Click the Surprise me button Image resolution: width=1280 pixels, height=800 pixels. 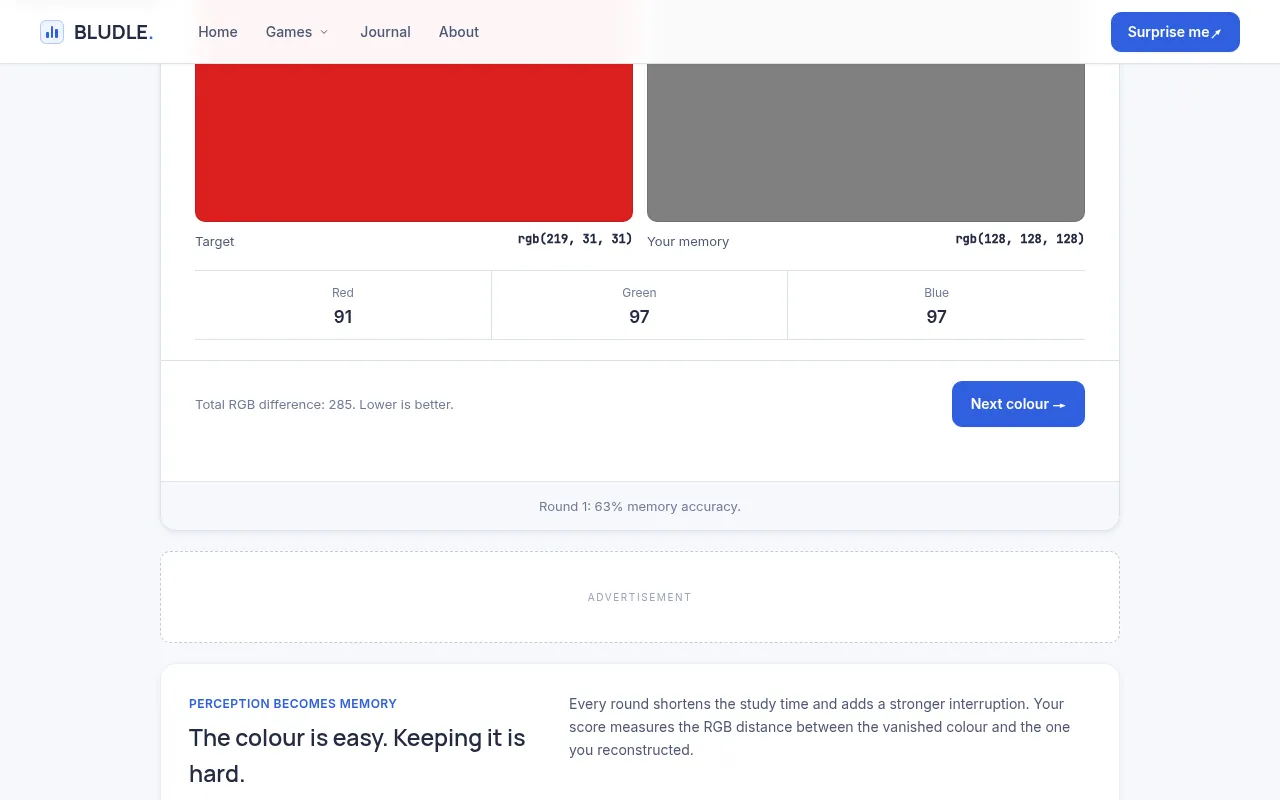pyautogui.click(x=1175, y=32)
